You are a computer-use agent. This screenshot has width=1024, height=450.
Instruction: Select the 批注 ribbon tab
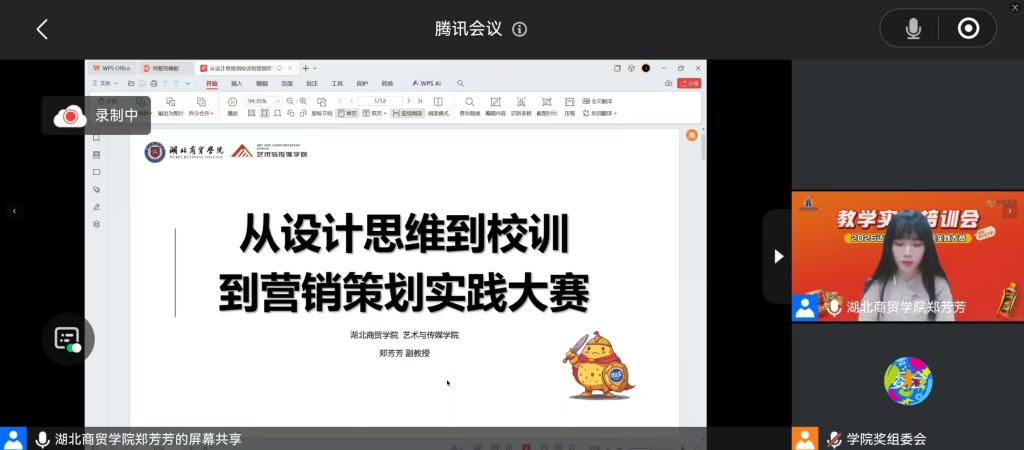(312, 84)
